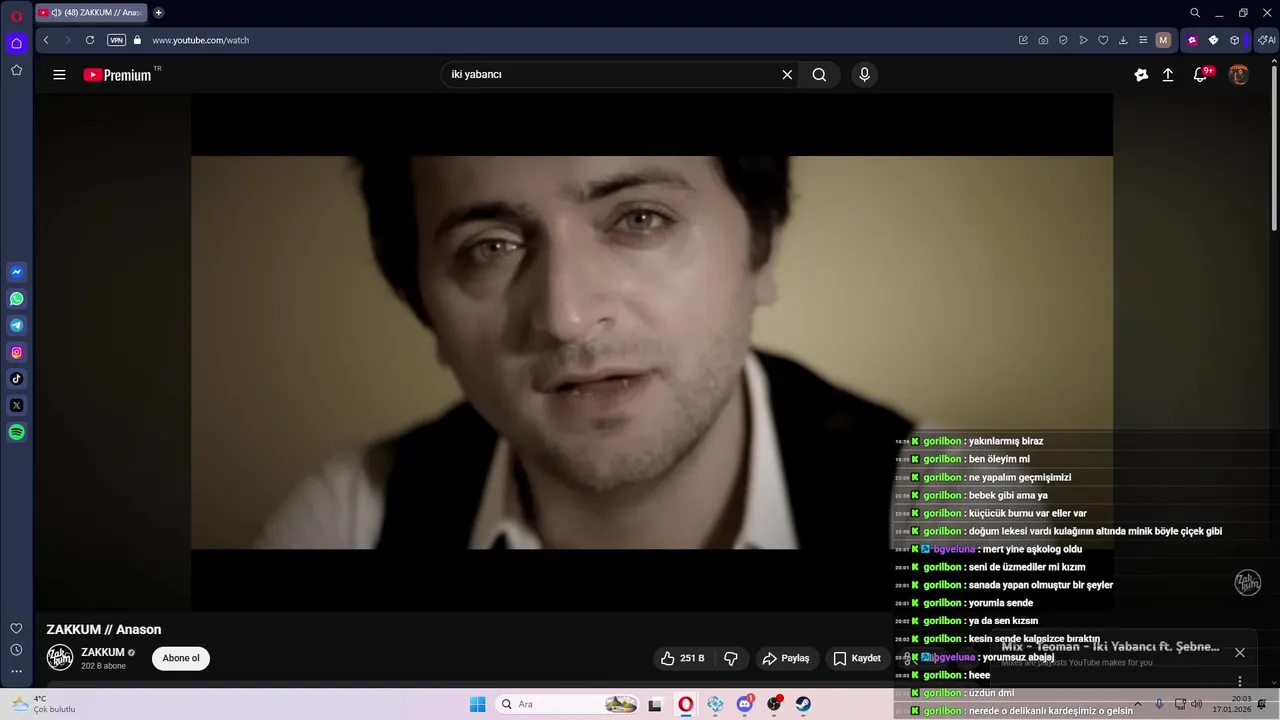The image size is (1280, 720).
Task: Close the Mix playlist panel with X
Action: 1240,652
